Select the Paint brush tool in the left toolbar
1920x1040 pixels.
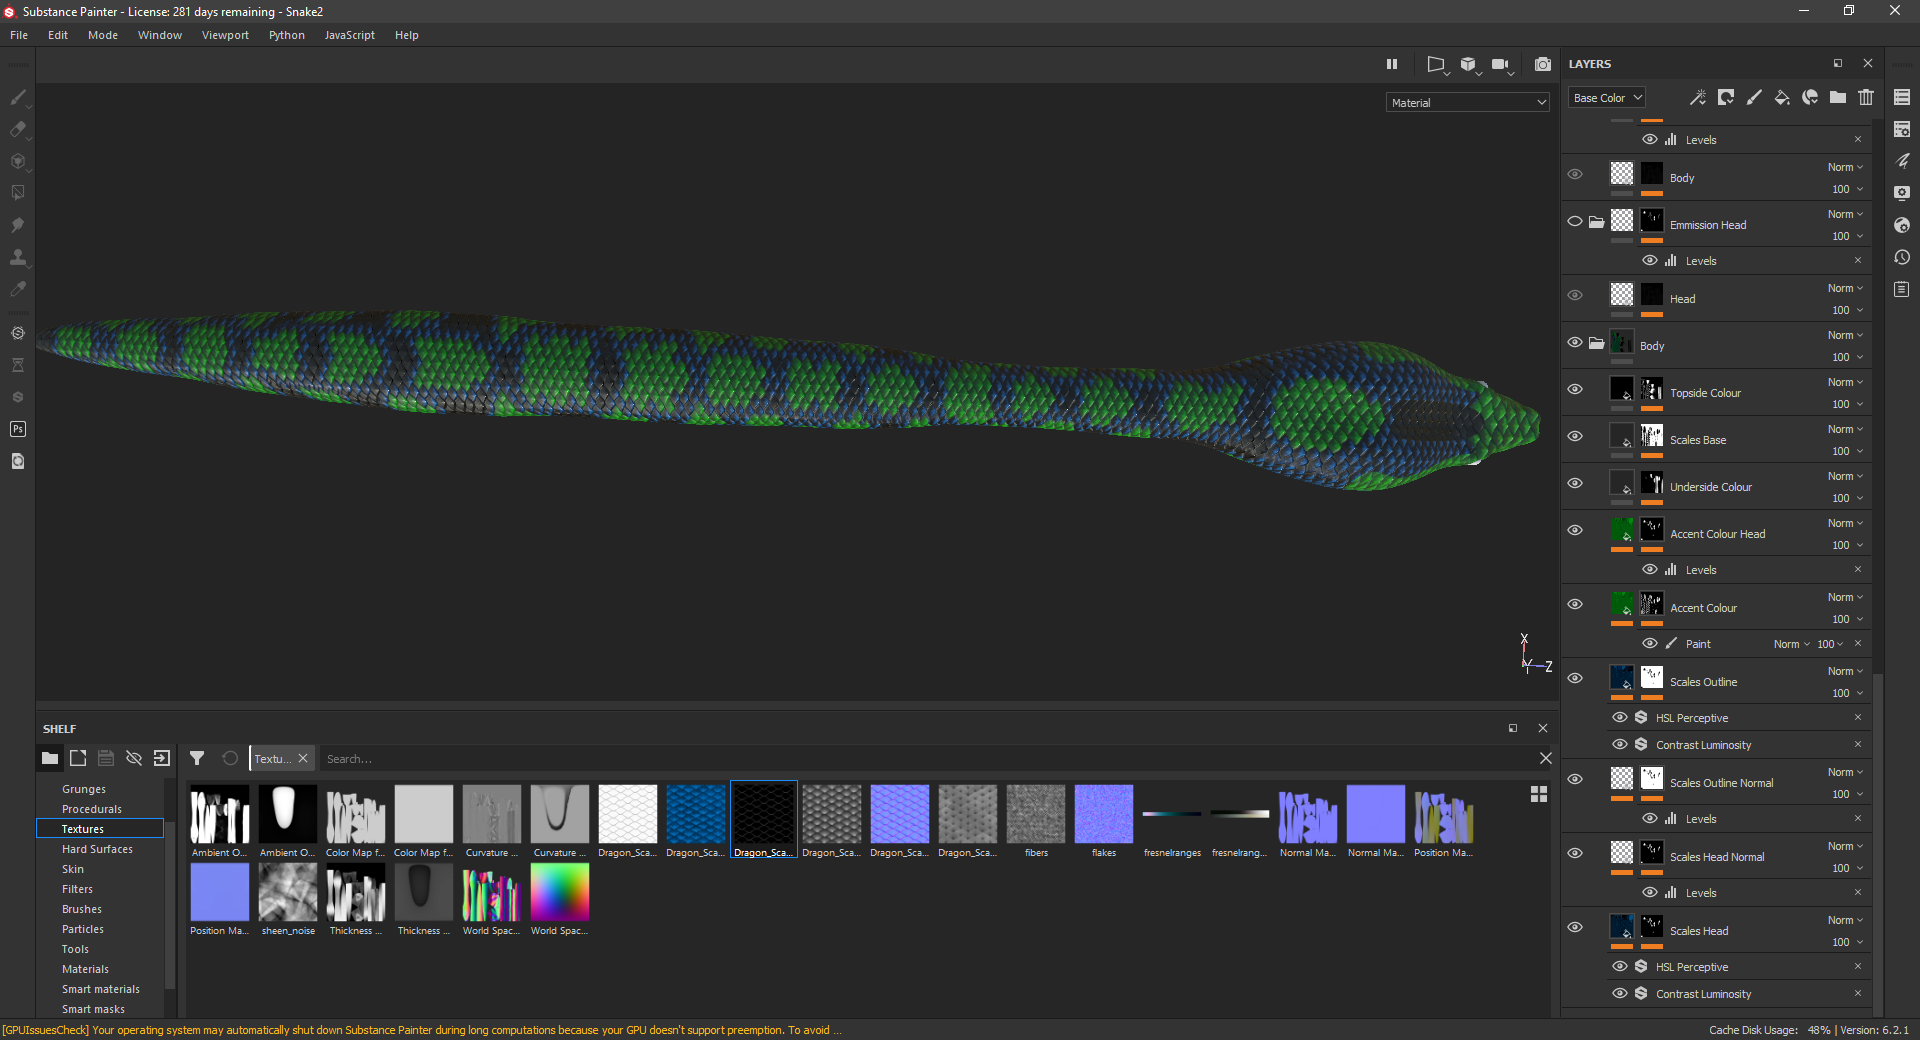(x=18, y=98)
